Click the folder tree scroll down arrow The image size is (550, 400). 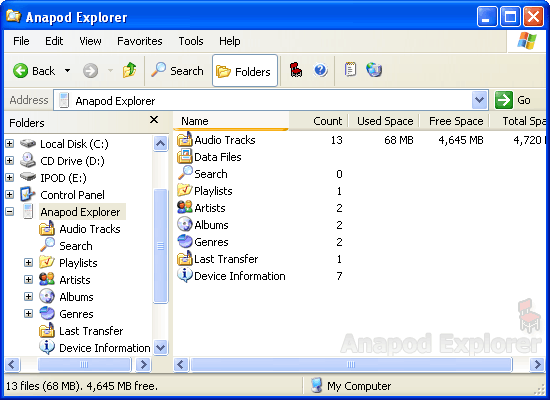[x=160, y=348]
